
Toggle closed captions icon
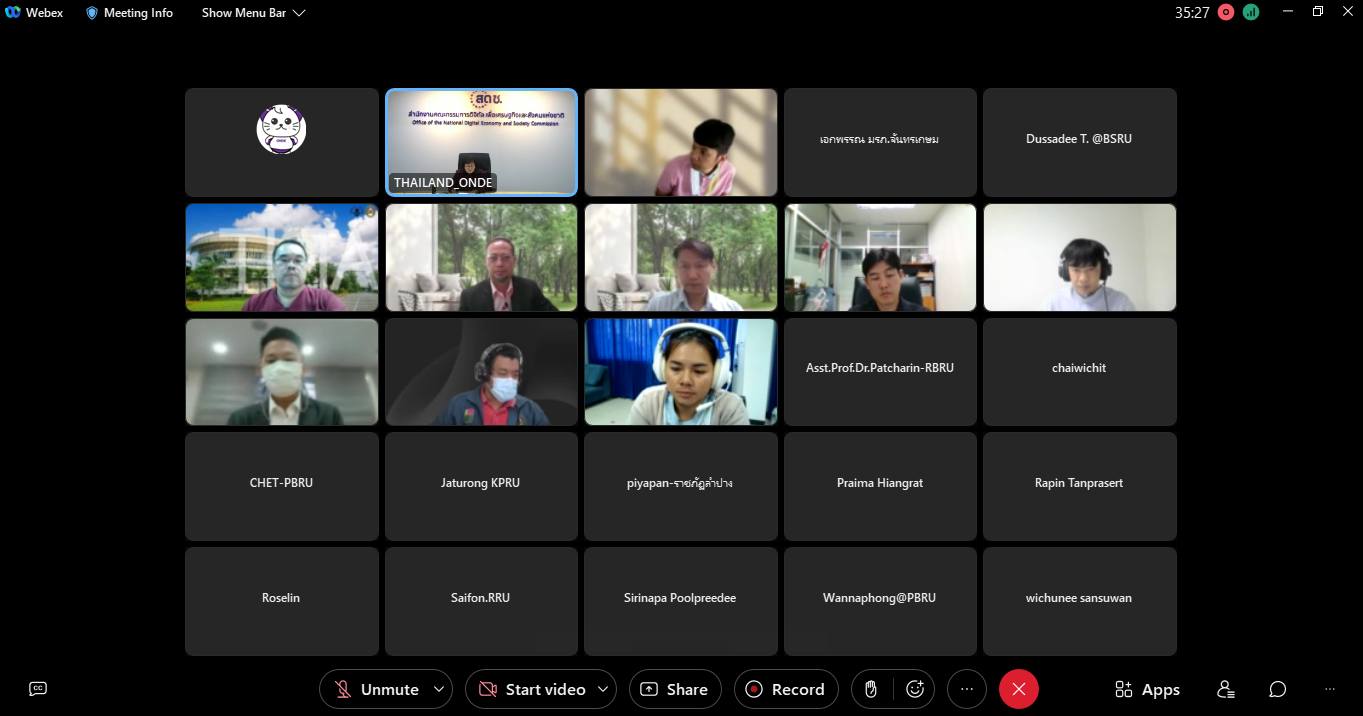point(38,688)
